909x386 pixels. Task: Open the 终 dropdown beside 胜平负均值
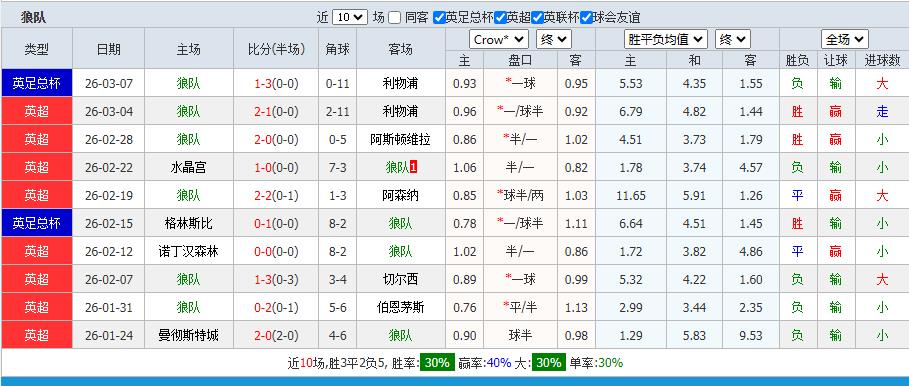point(733,39)
